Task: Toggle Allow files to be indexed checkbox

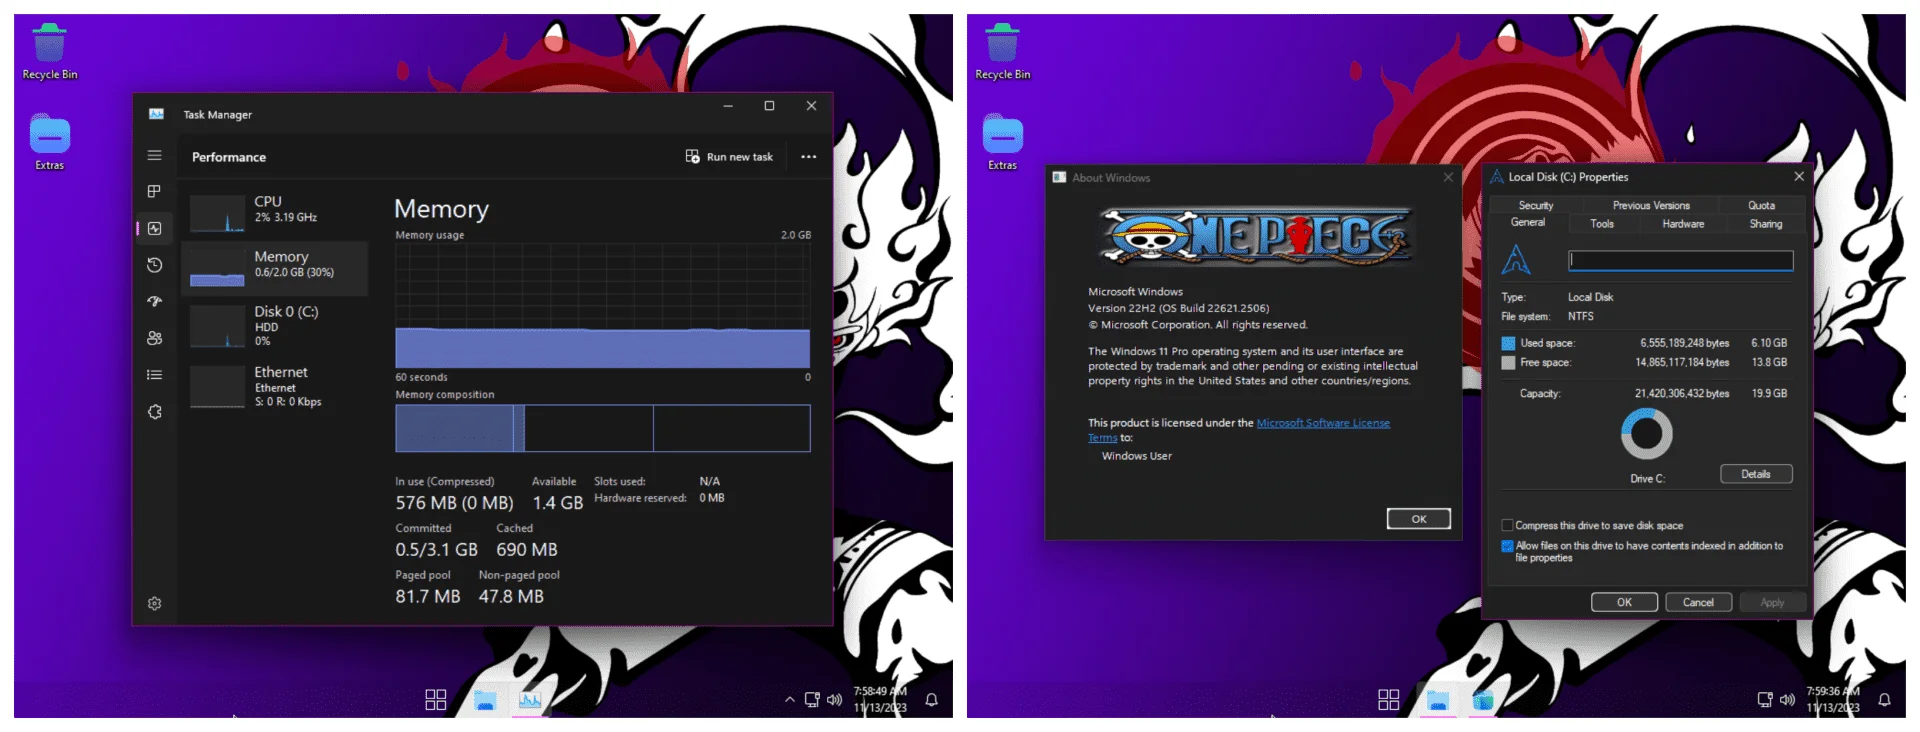Action: coord(1507,546)
